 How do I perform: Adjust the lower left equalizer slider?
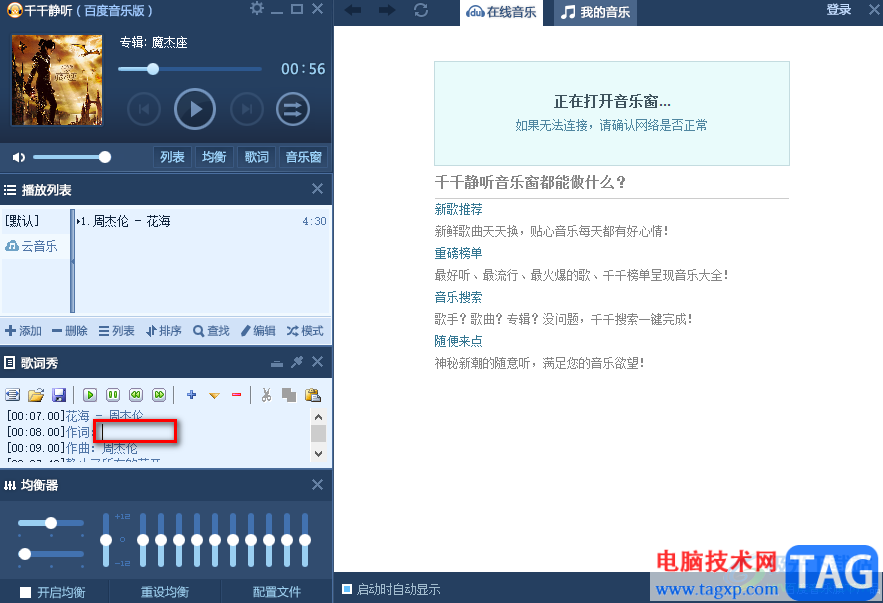(x=51, y=554)
